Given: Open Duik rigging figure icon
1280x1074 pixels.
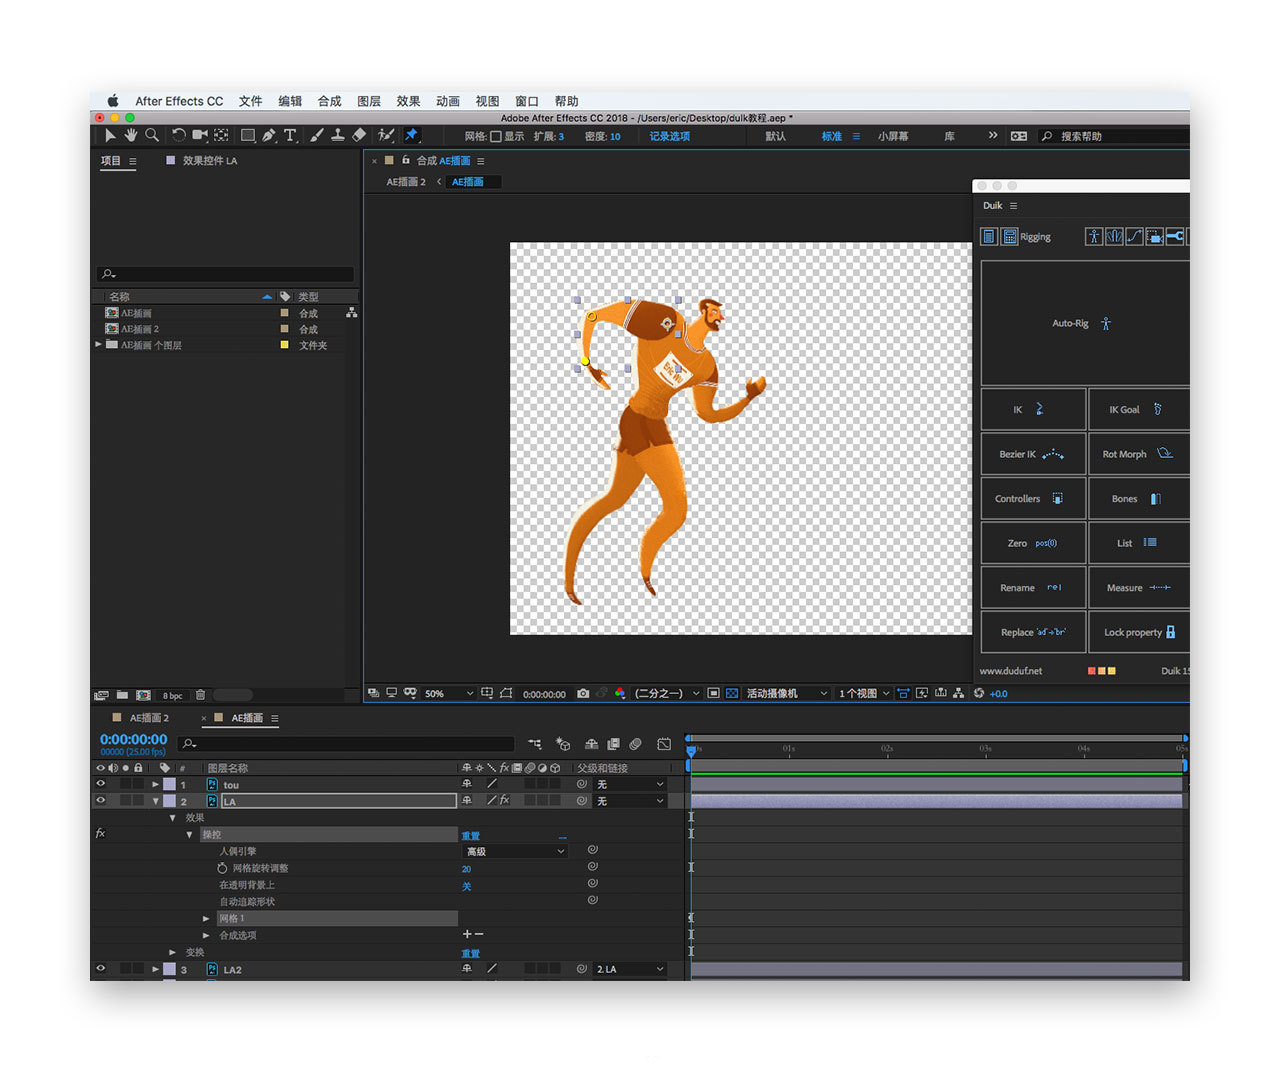Looking at the screenshot, I should (1094, 236).
